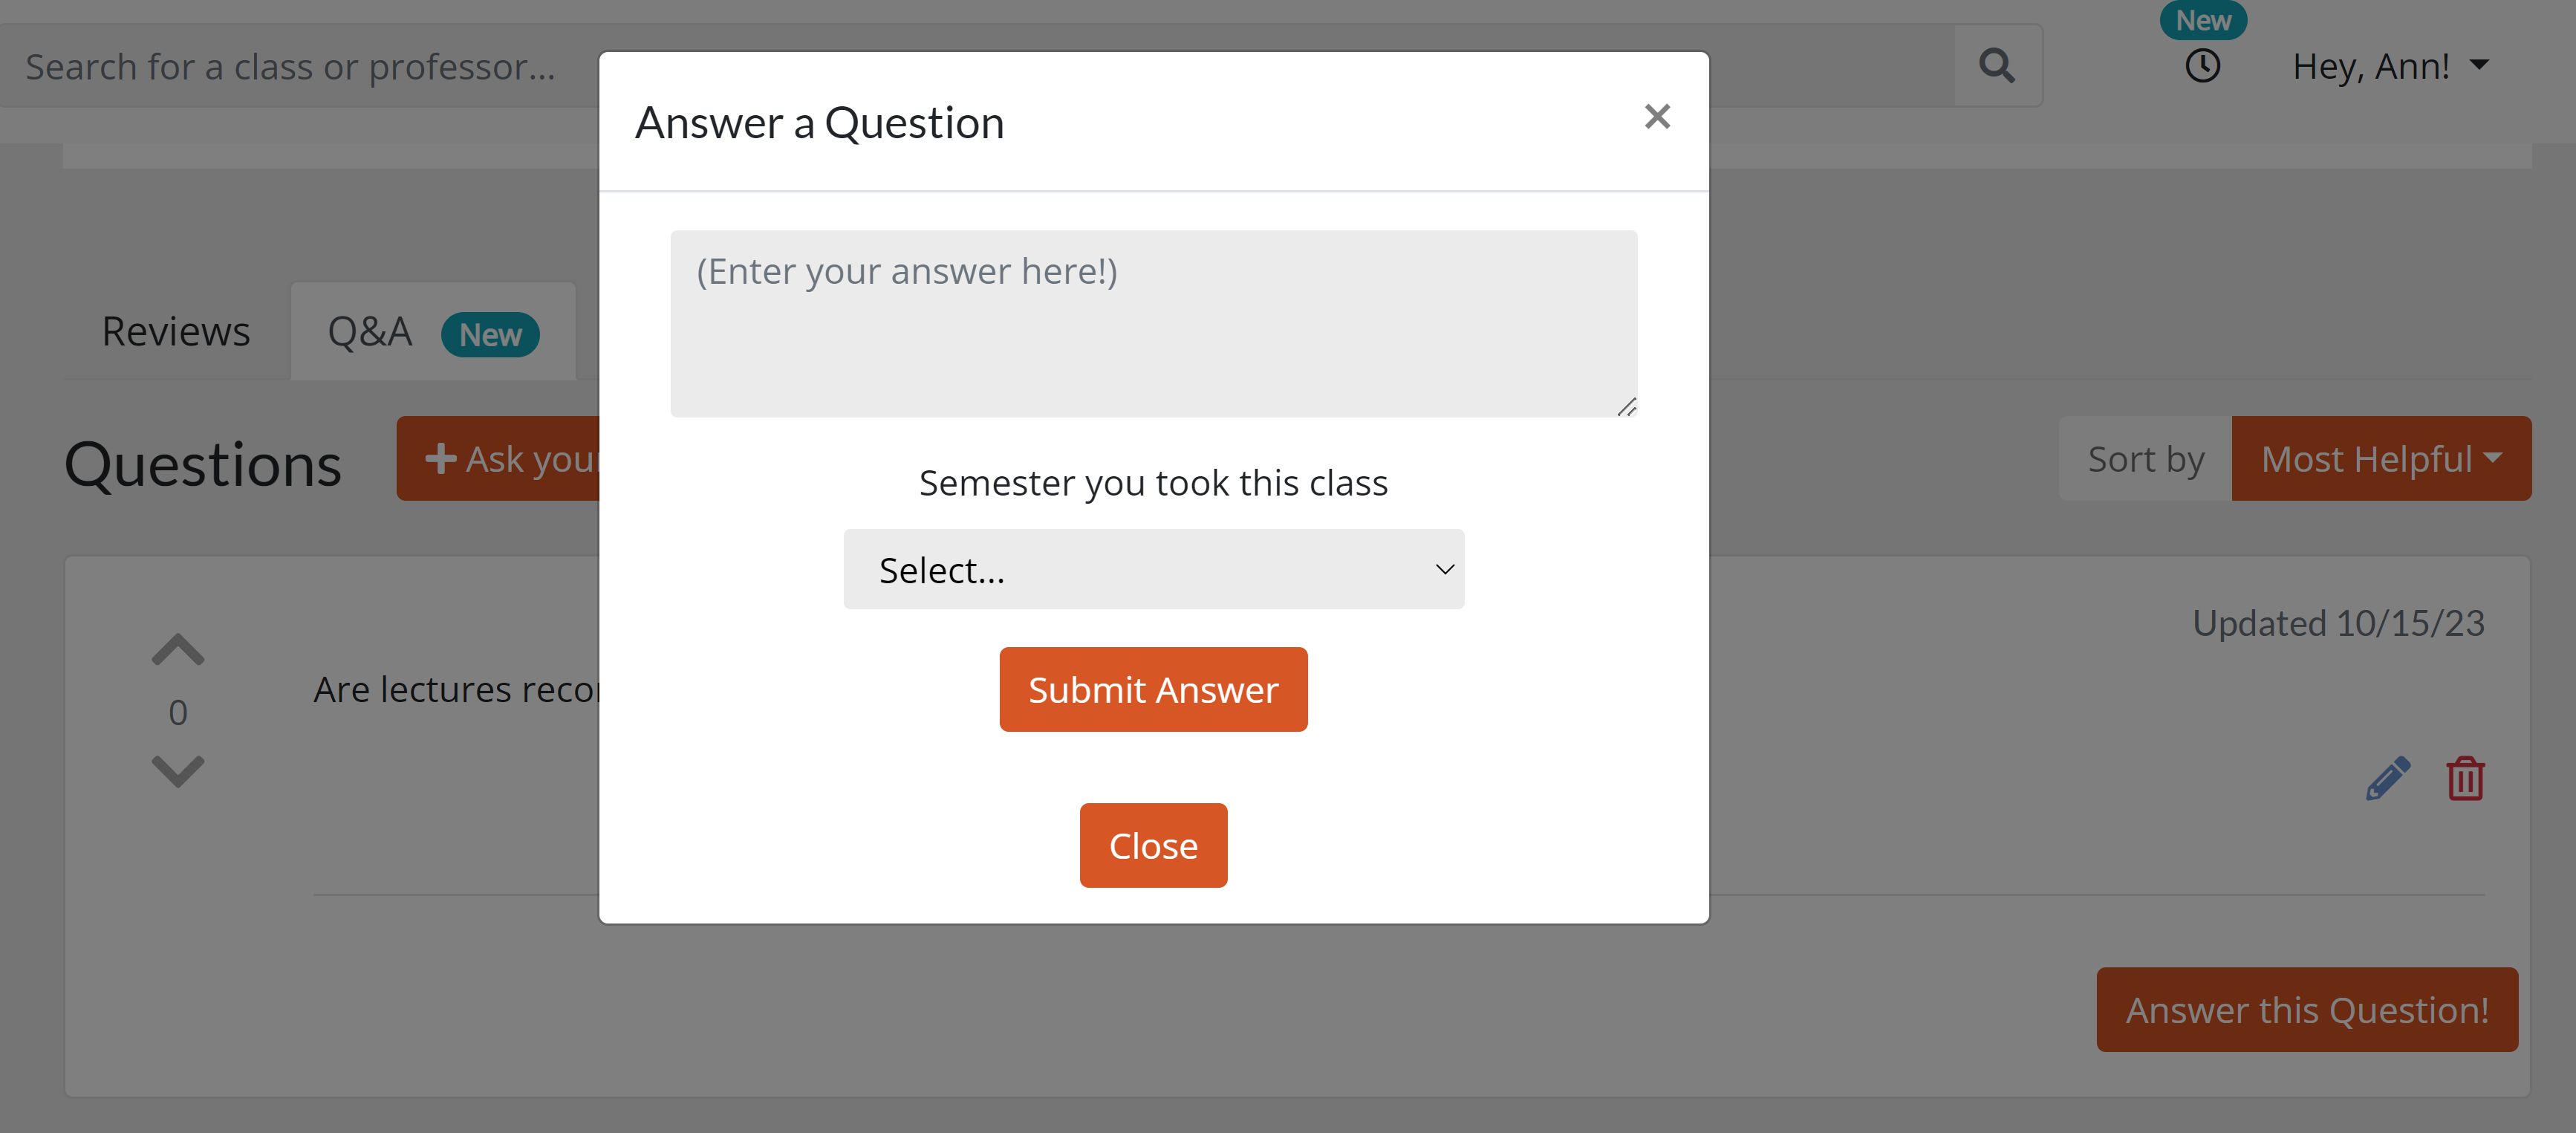
Task: Open the Most Helpful sort dropdown
Action: [2382, 458]
